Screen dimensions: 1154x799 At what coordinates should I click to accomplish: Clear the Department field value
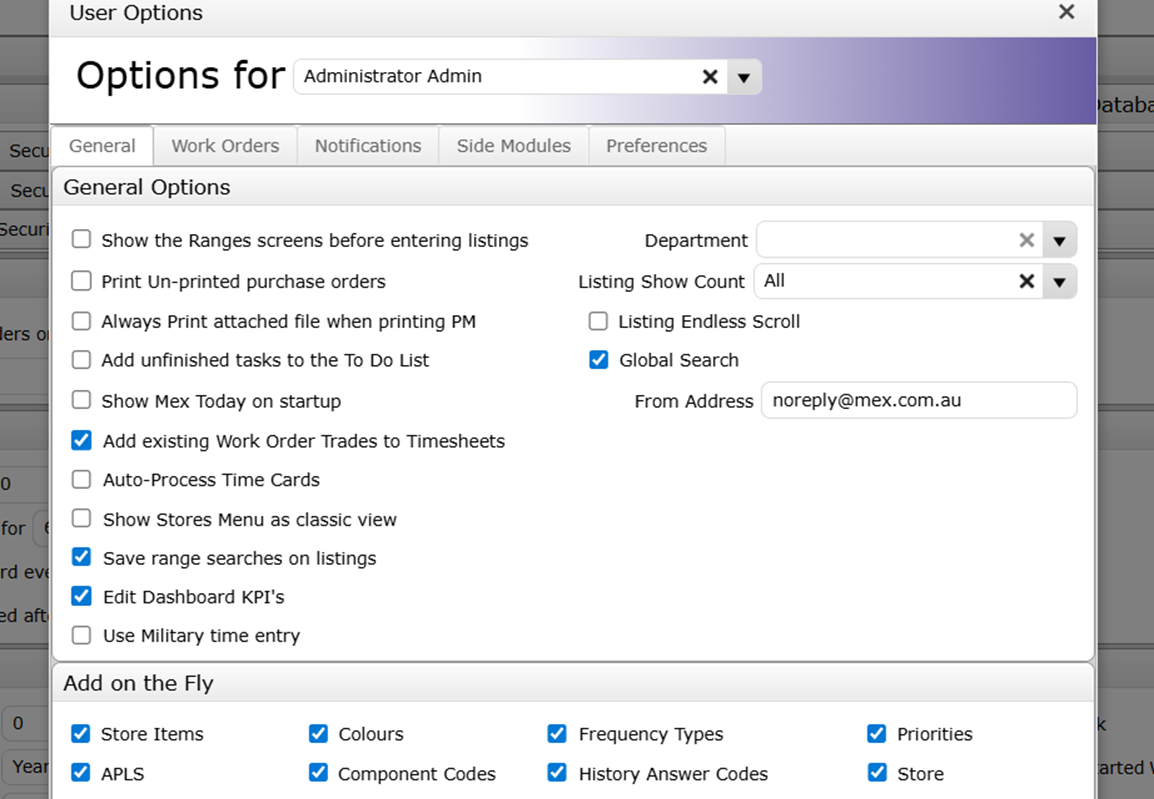1026,240
